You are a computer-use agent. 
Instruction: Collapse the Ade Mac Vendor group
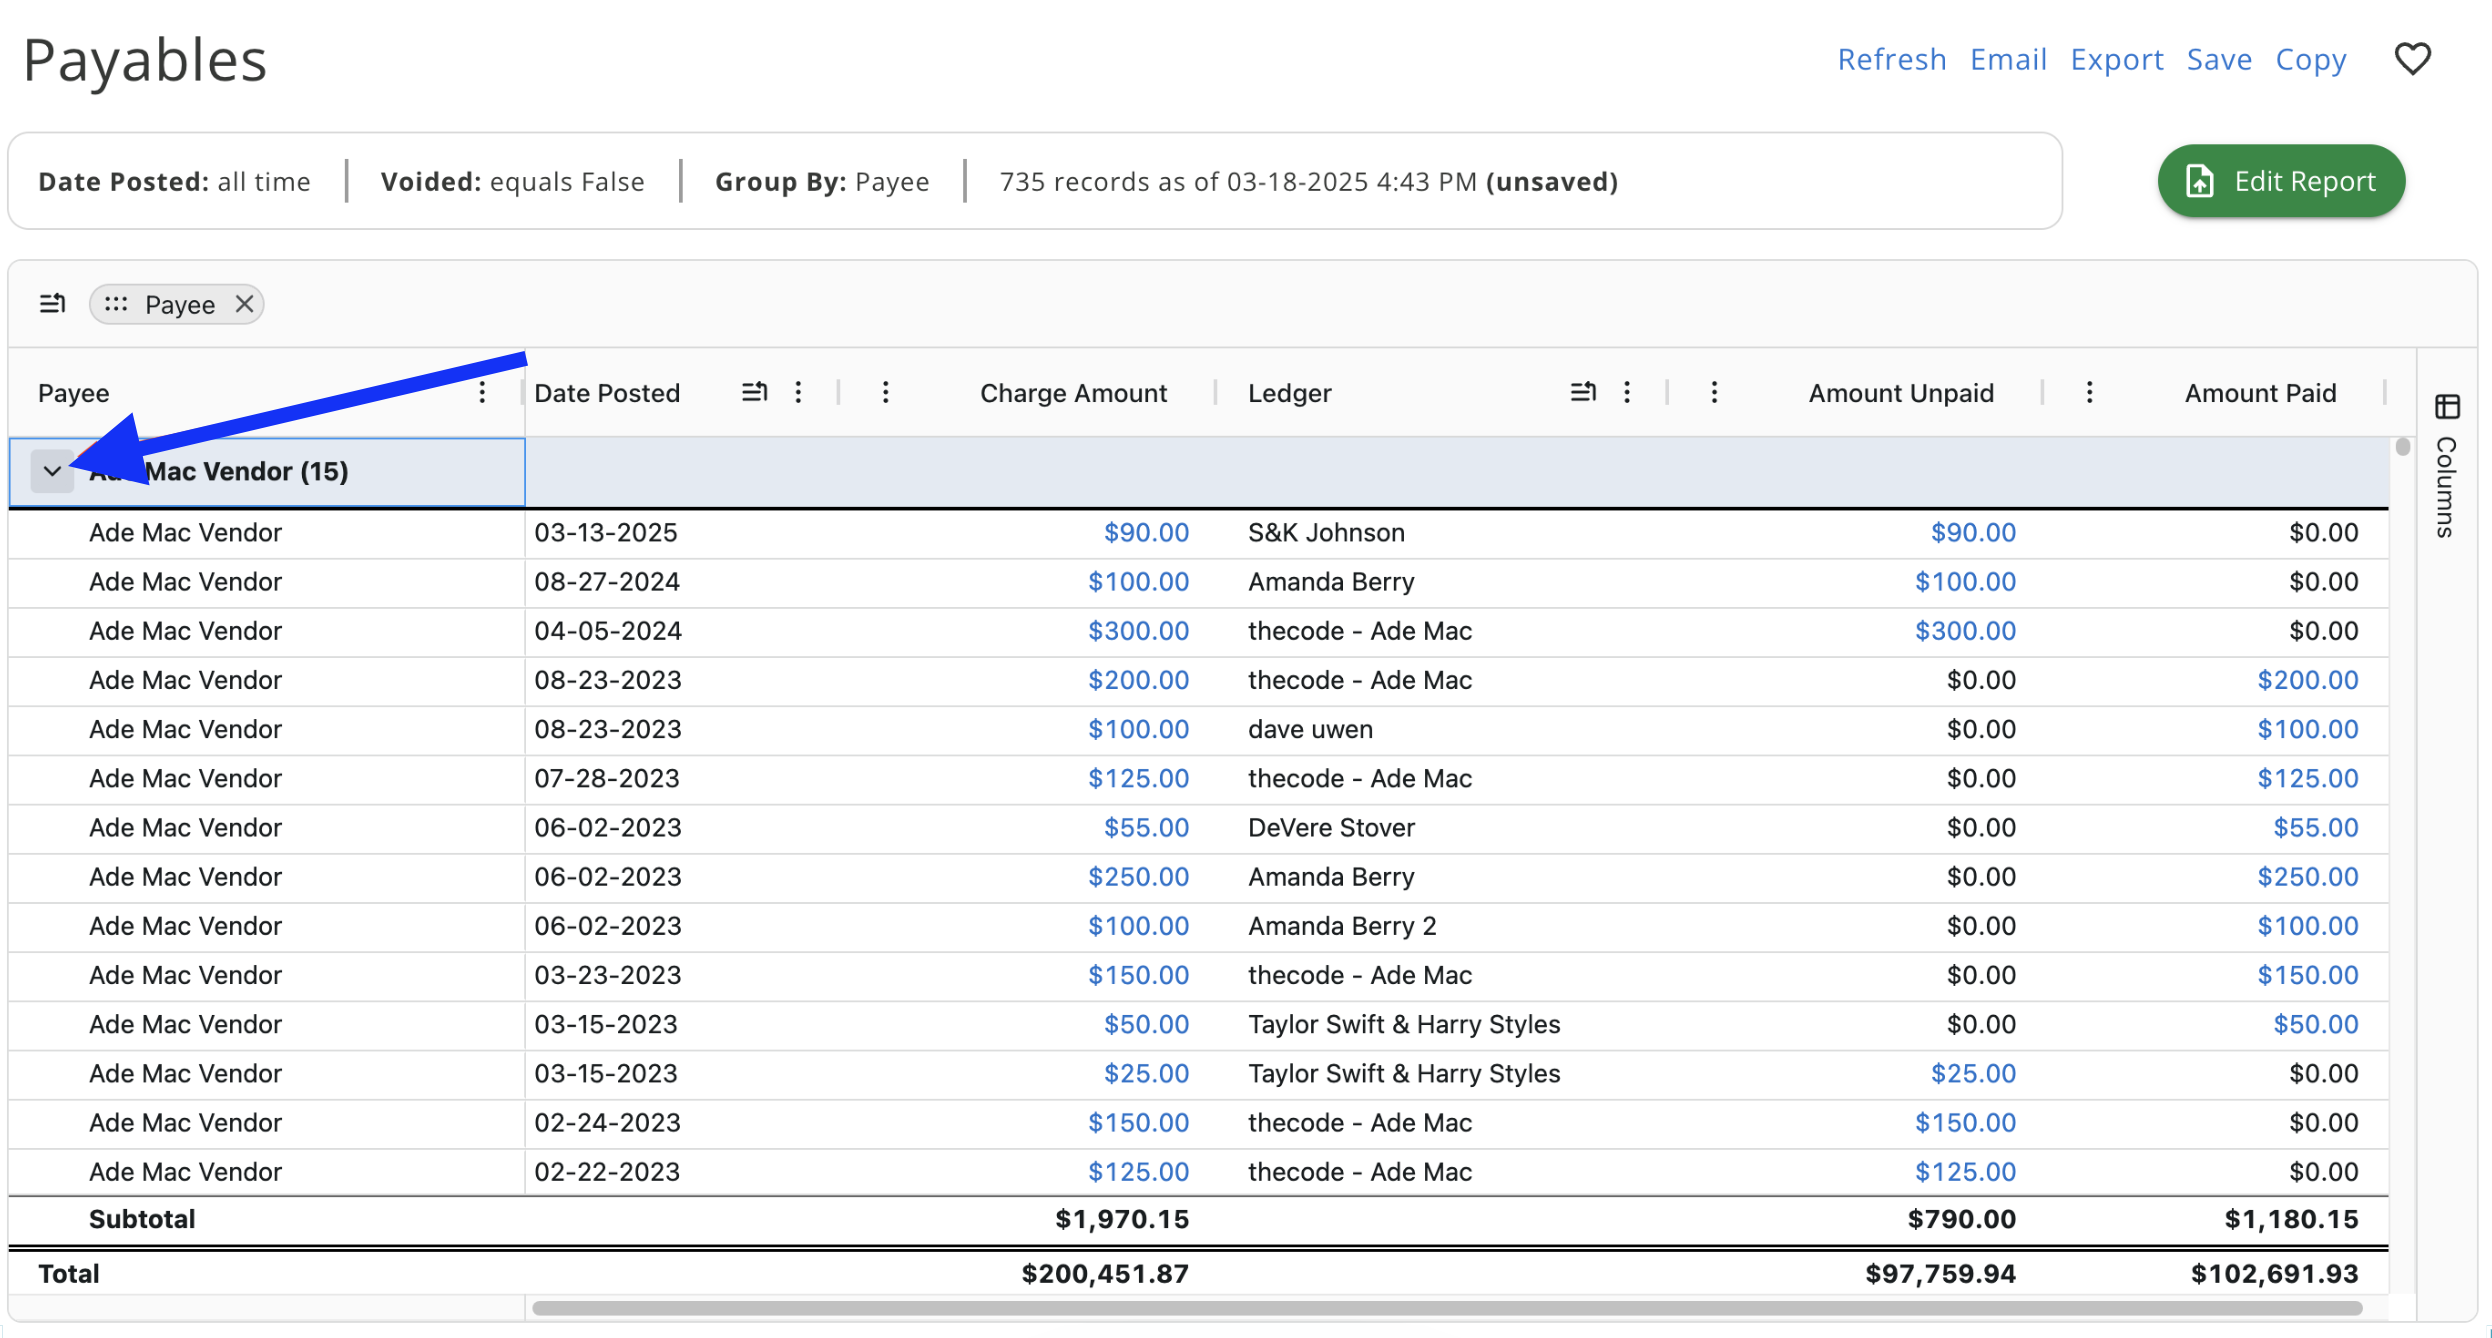tap(52, 471)
